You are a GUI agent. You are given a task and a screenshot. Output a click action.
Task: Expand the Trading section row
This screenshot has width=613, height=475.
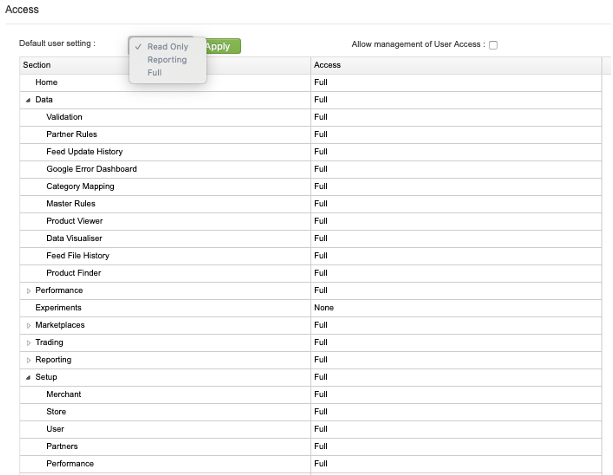point(28,342)
